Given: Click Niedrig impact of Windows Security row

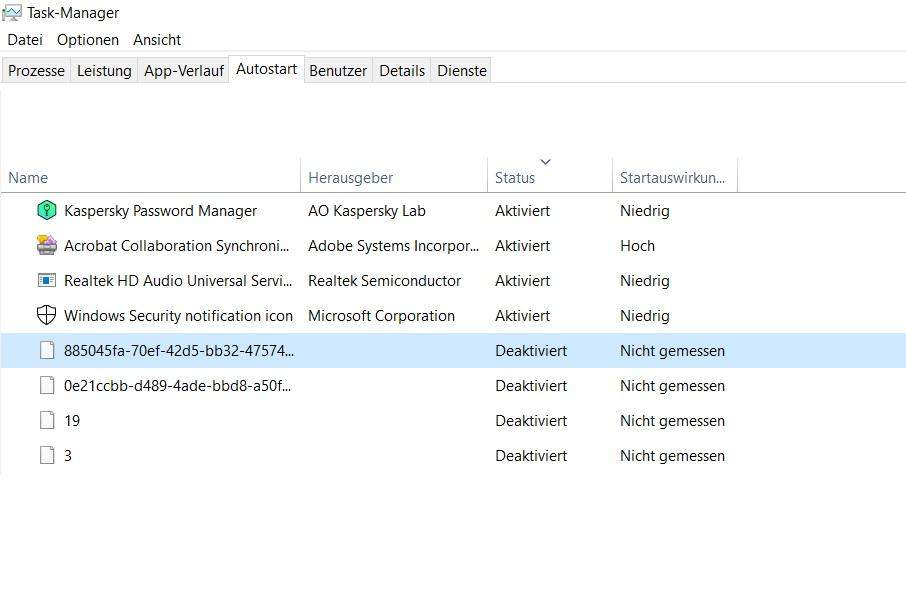Looking at the screenshot, I should tap(644, 316).
